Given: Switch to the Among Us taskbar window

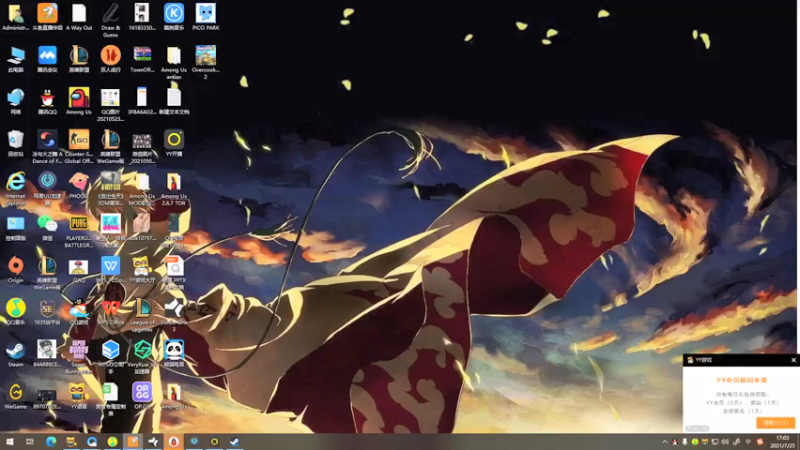Looking at the screenshot, I should click(x=174, y=441).
